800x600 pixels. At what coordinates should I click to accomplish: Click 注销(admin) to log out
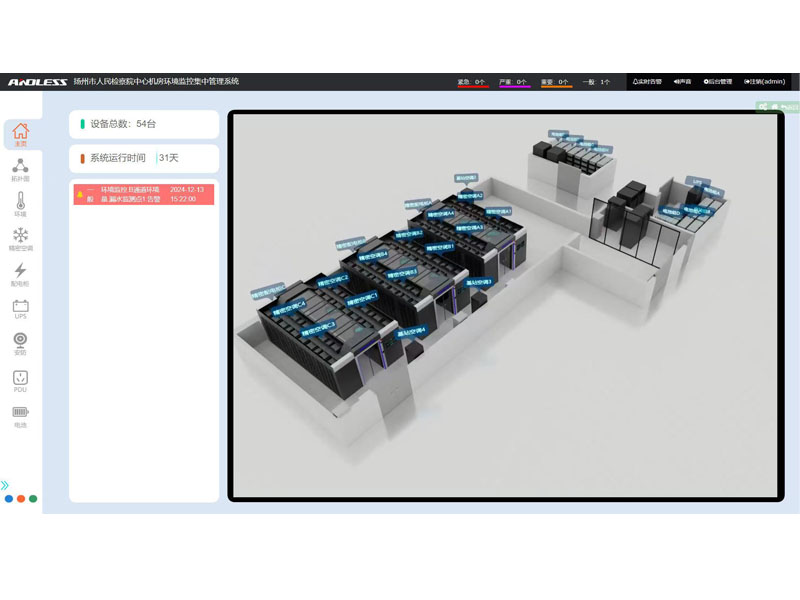coord(766,82)
